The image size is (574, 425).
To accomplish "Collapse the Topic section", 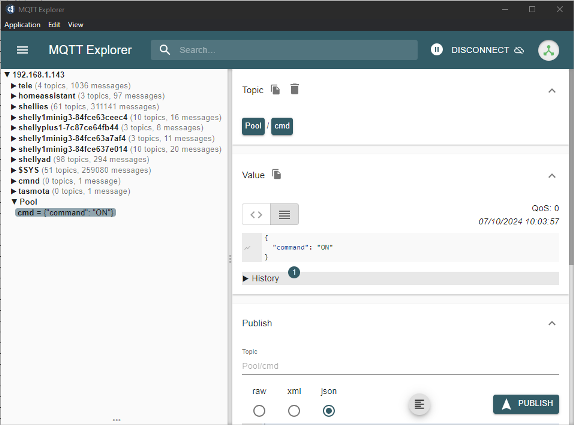I will coord(552,90).
